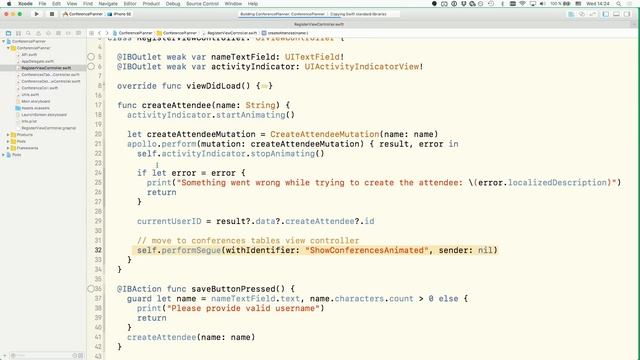Click the build activity status area
Image resolution: width=640 pixels, height=360 pixels.
319,14
